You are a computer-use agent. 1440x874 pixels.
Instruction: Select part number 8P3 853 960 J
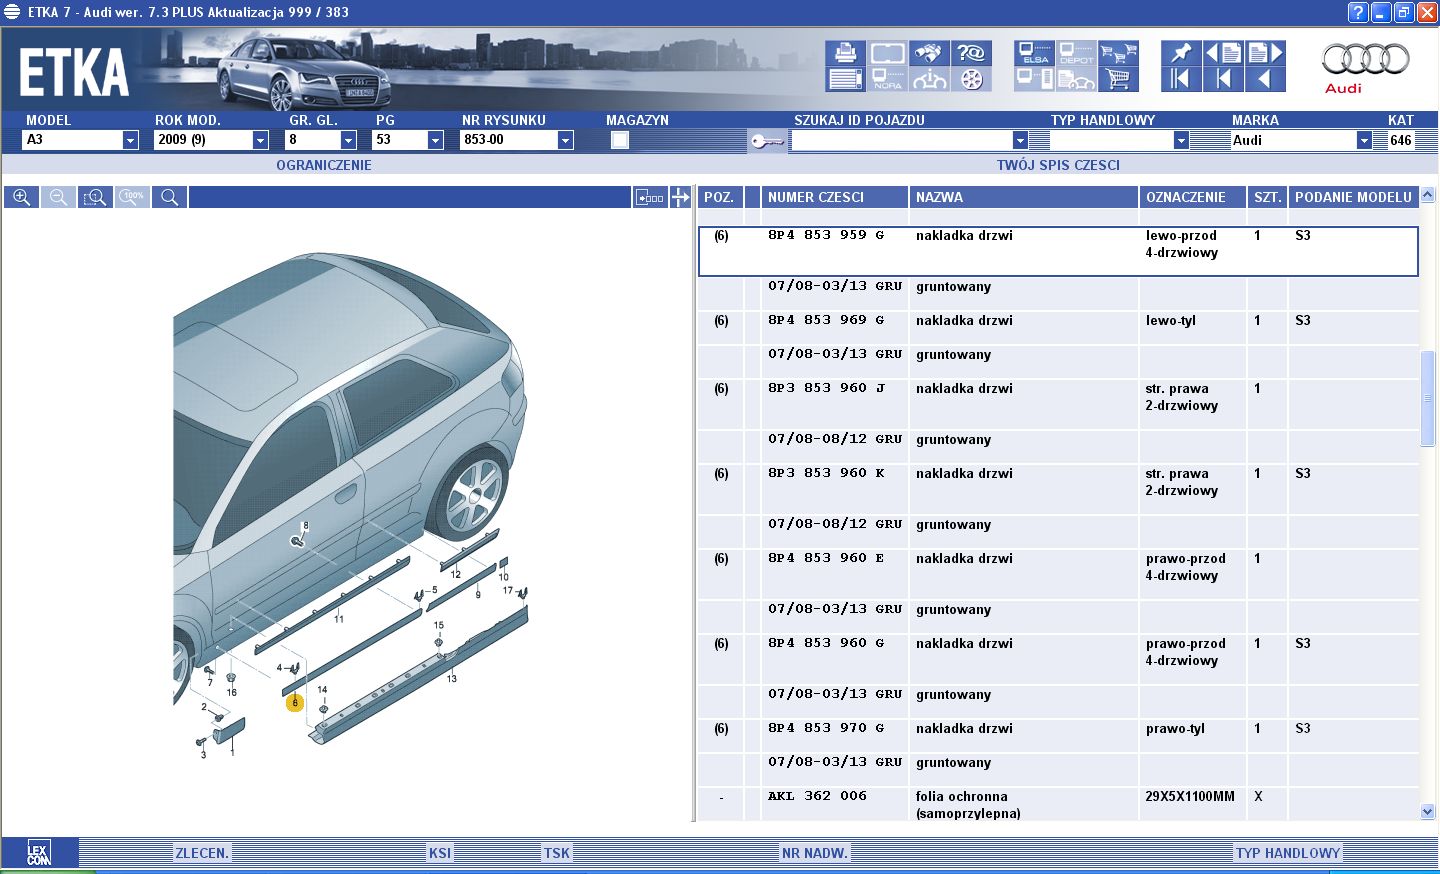(x=826, y=388)
